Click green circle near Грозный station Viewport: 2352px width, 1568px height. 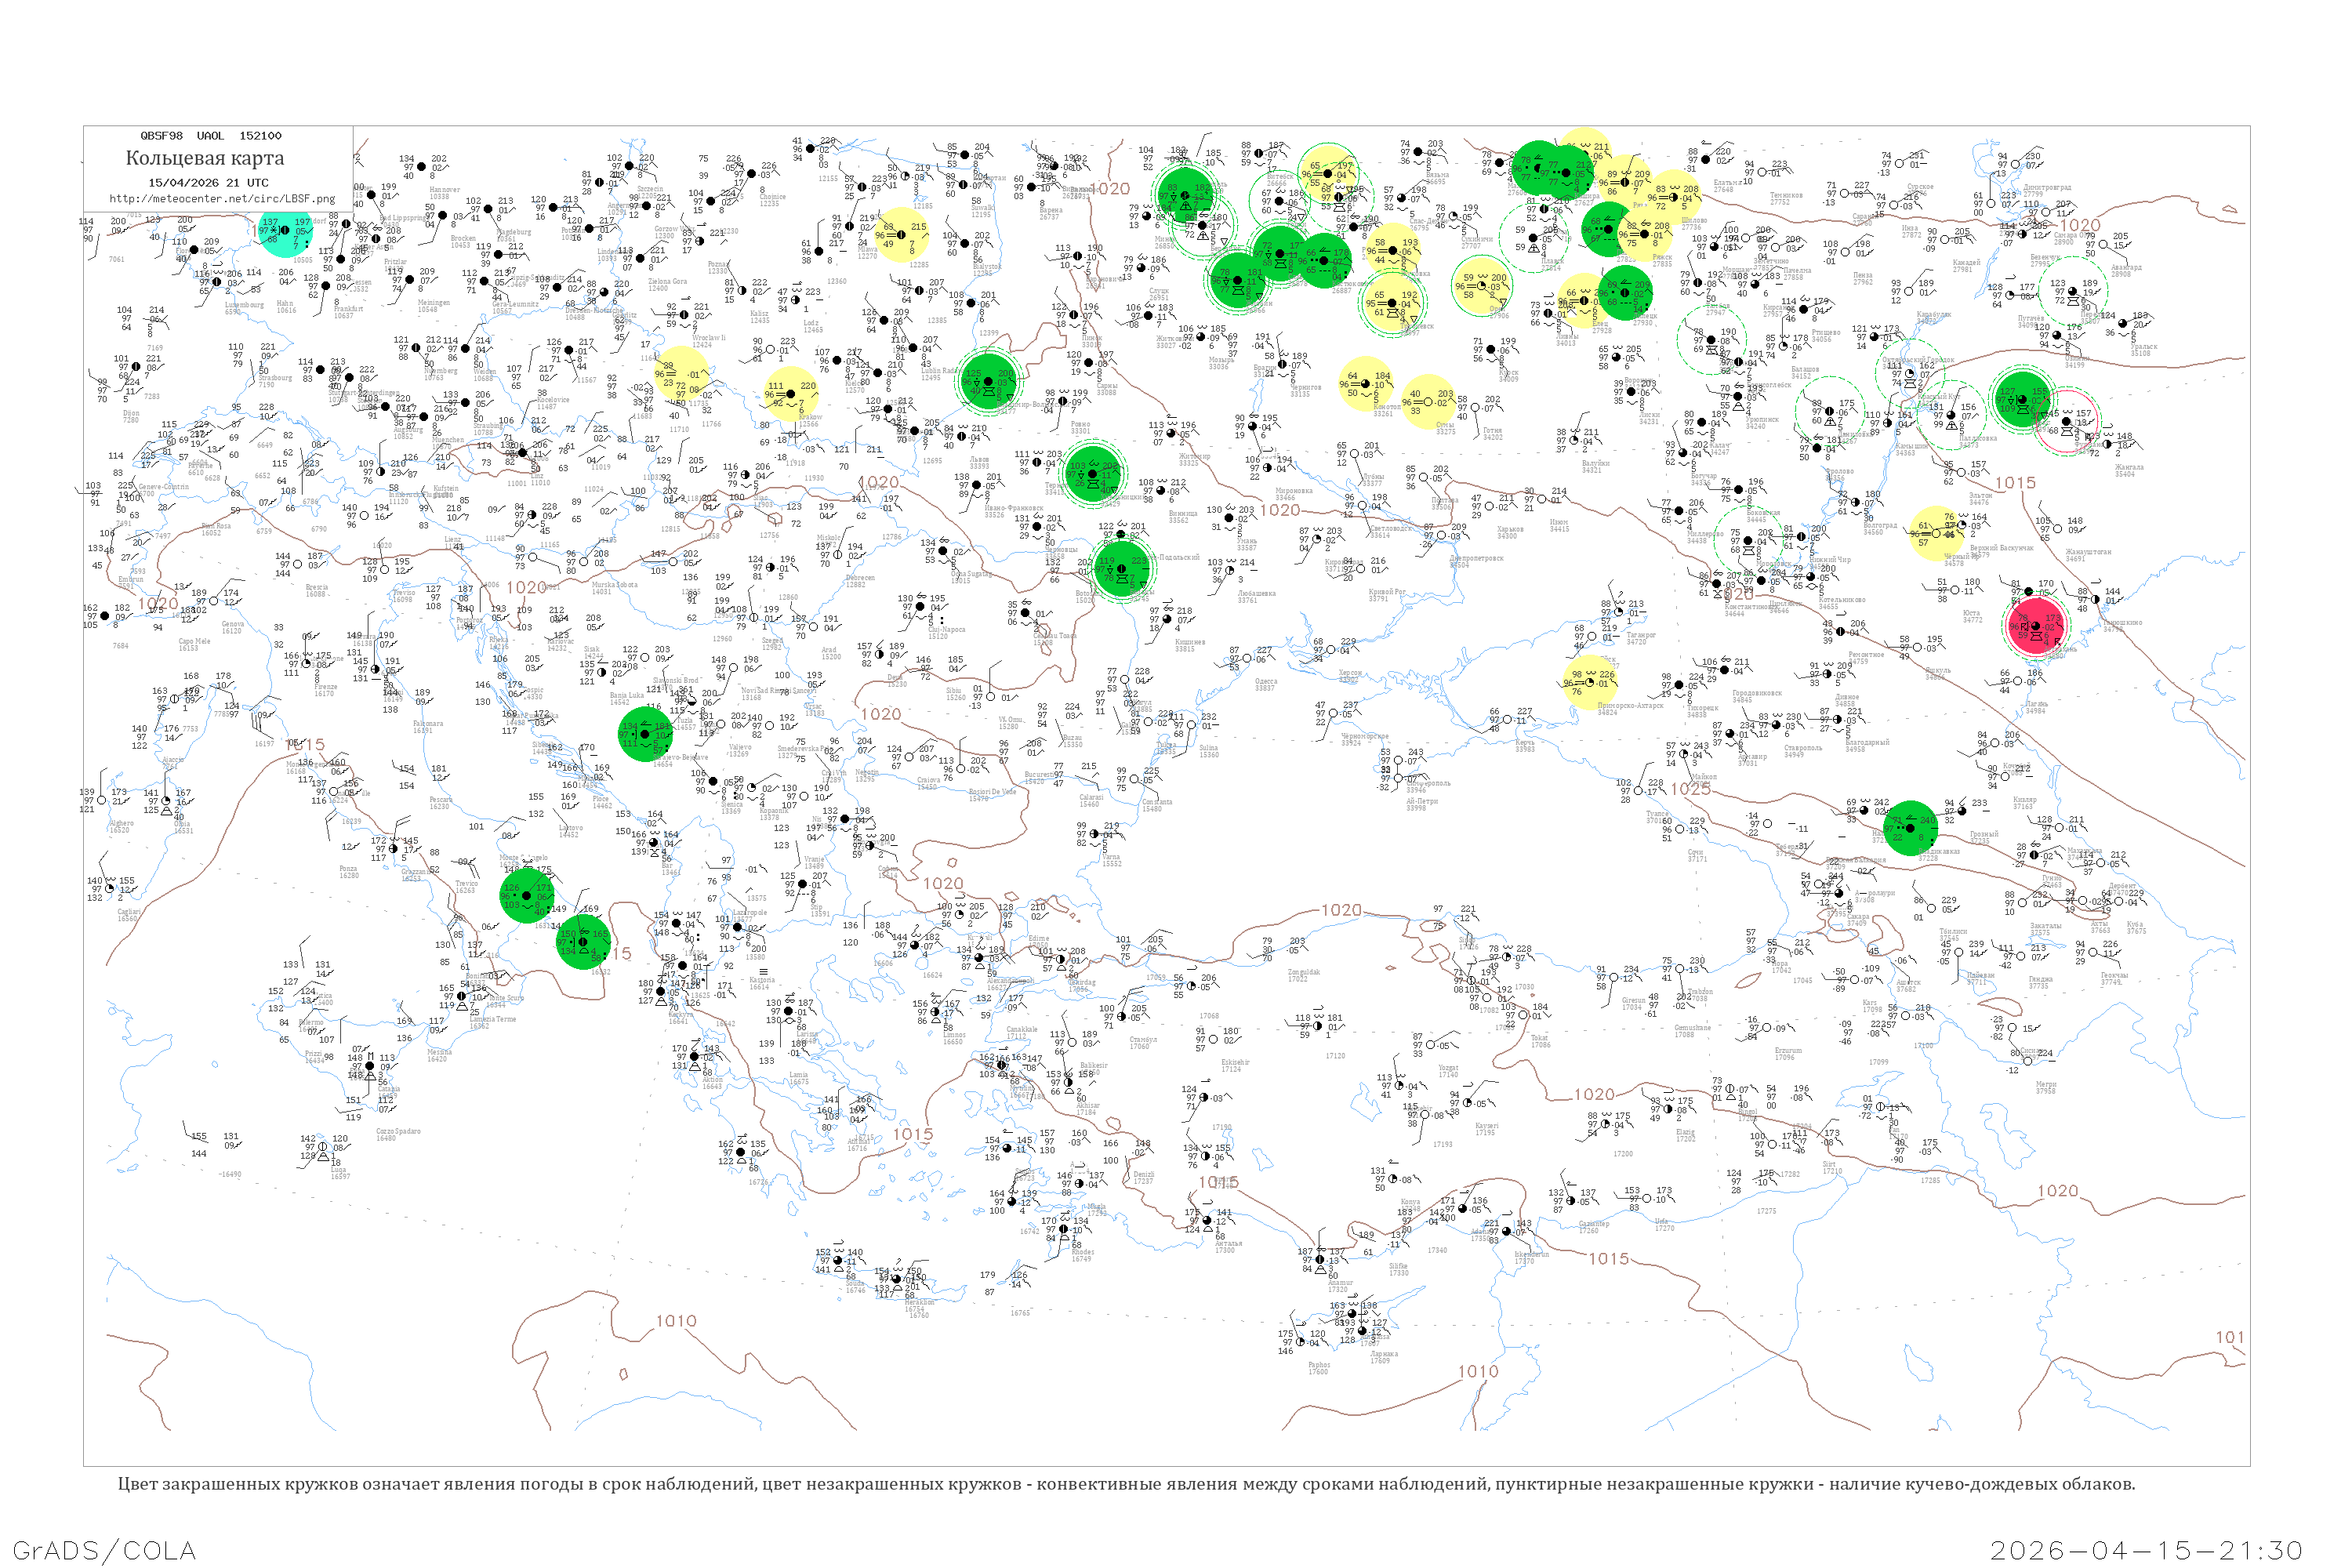(x=1910, y=828)
